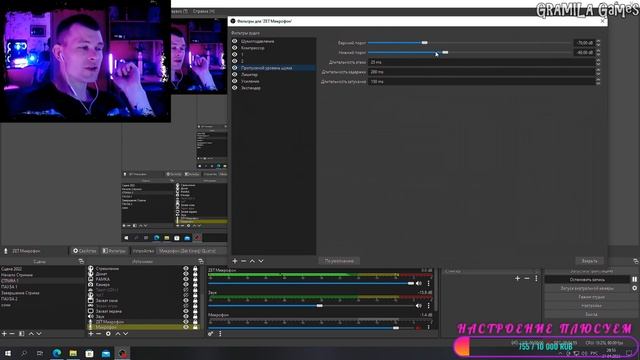The width and height of the screenshot is (640, 360).
Task: Mute Звук channel speaker icon
Action: [x=419, y=305]
